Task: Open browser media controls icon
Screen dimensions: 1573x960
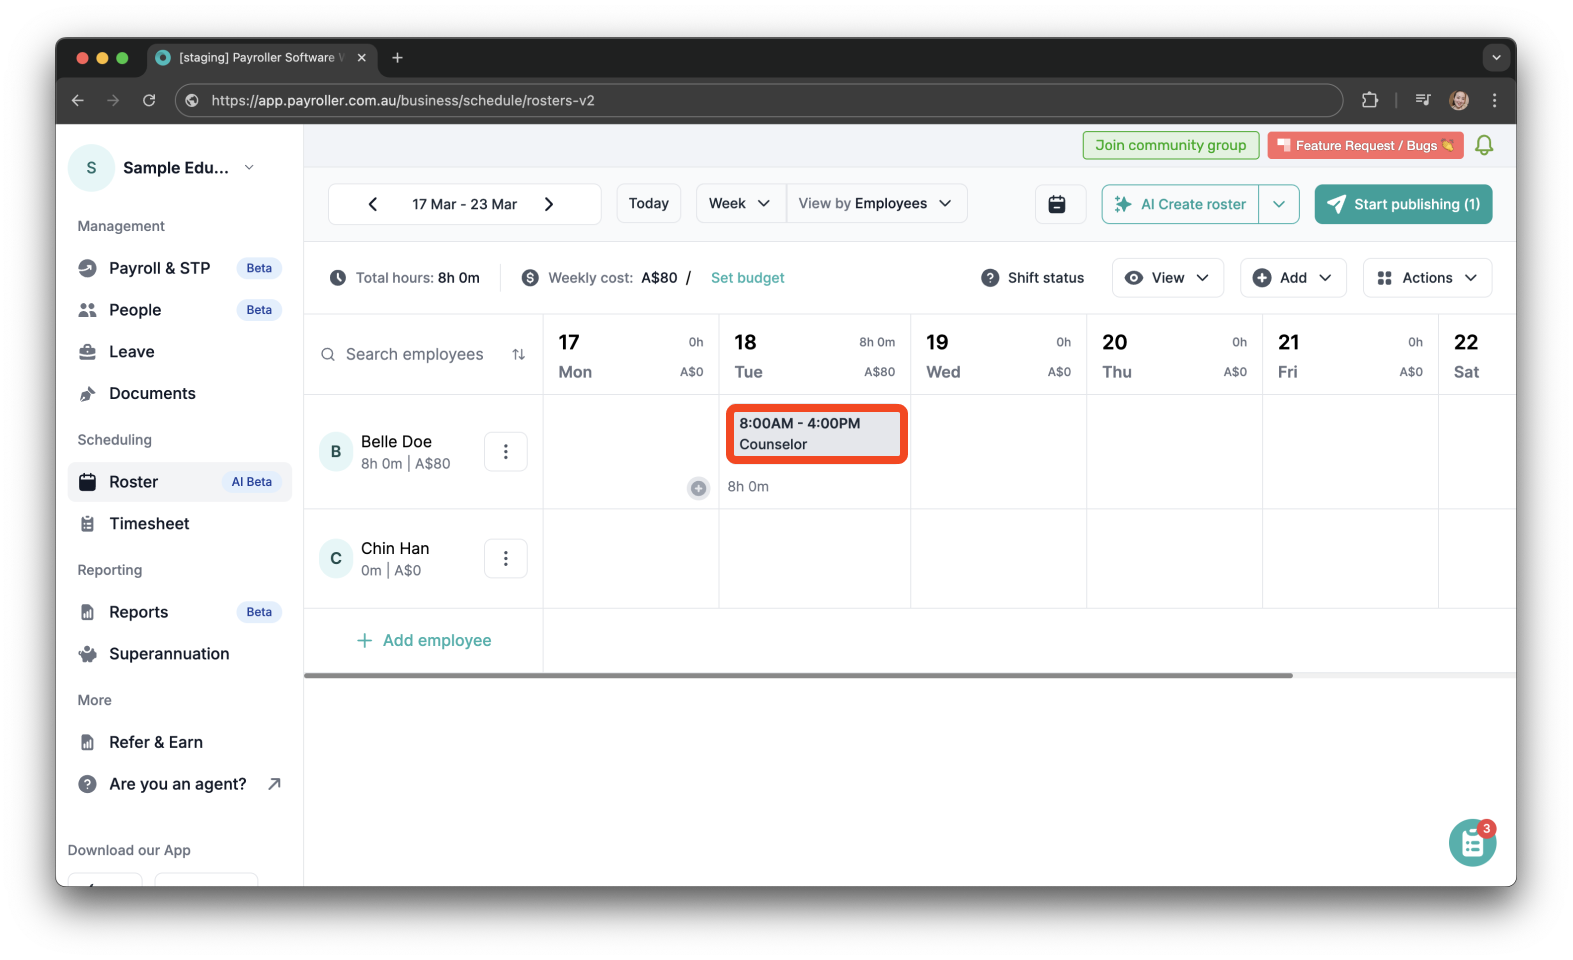Action: click(x=1423, y=100)
